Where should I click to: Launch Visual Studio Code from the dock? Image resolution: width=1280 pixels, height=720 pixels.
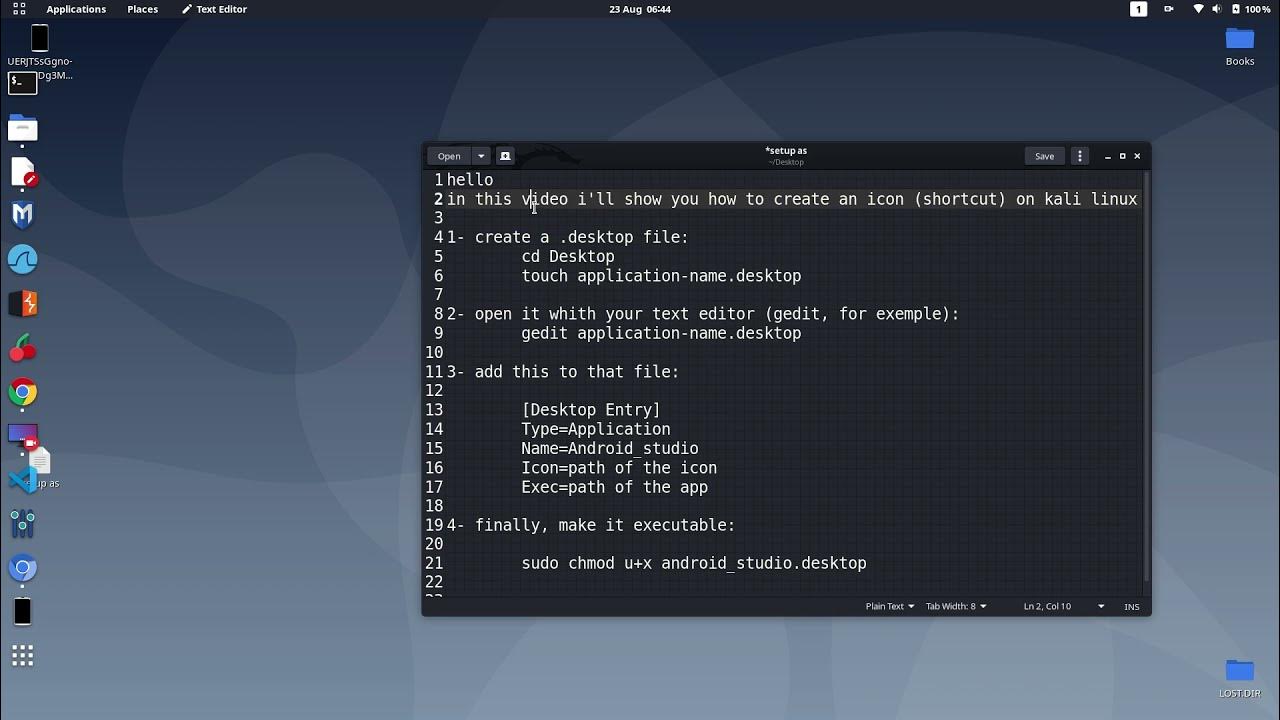(x=22, y=480)
